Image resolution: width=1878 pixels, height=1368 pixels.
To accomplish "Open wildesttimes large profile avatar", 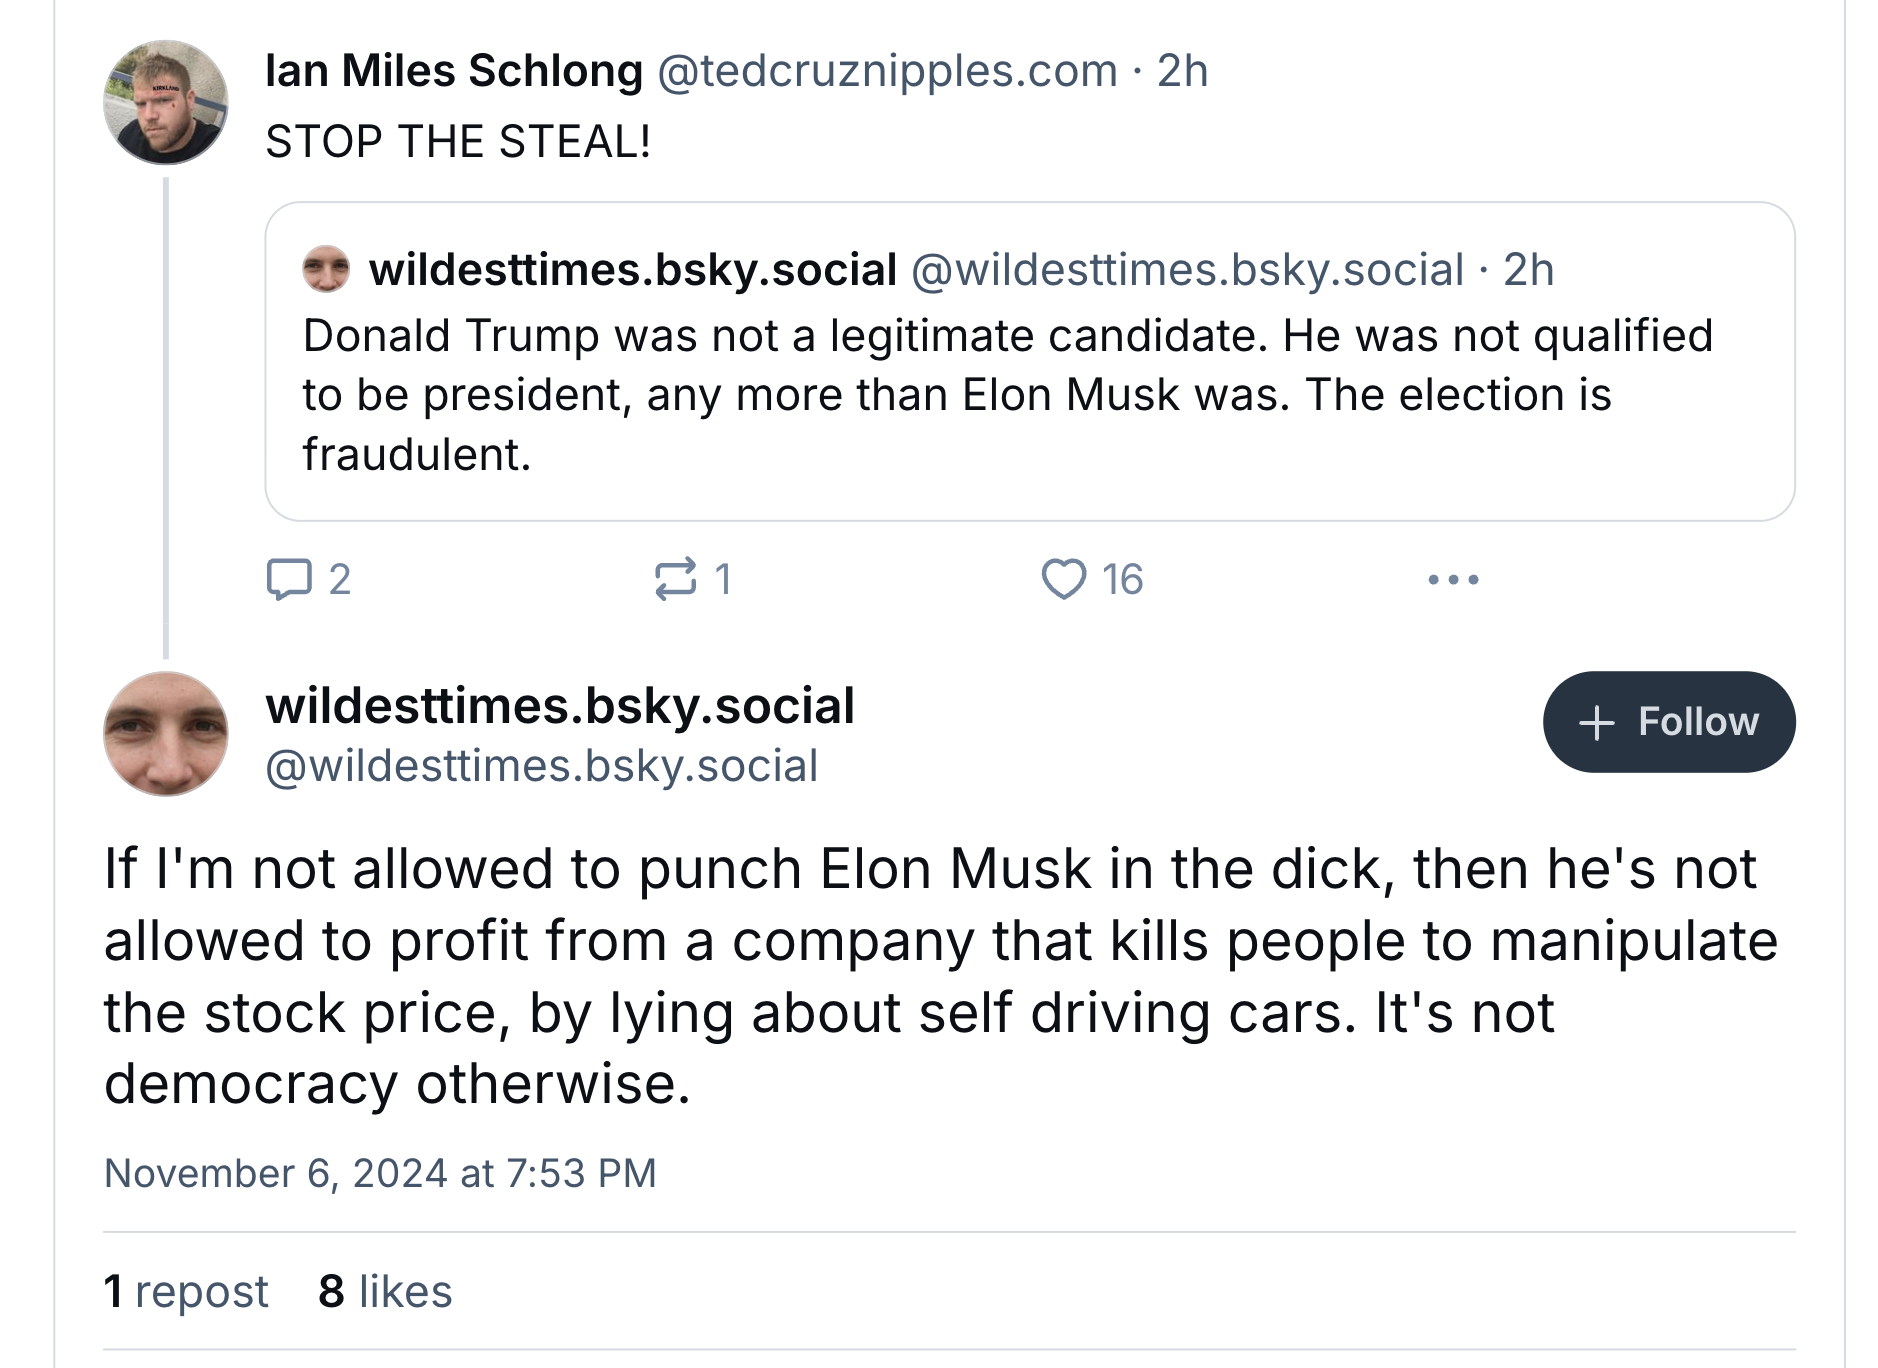I will click(166, 734).
